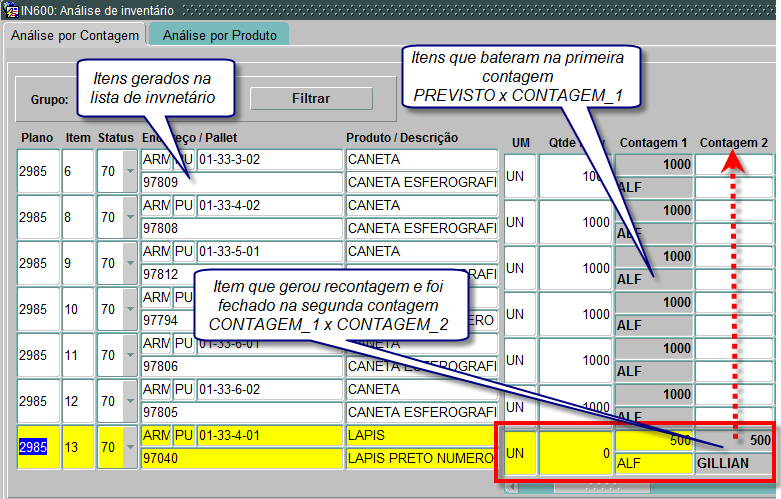The width and height of the screenshot is (781, 499).
Task: Click pallet field 97805
Action: 242,412
